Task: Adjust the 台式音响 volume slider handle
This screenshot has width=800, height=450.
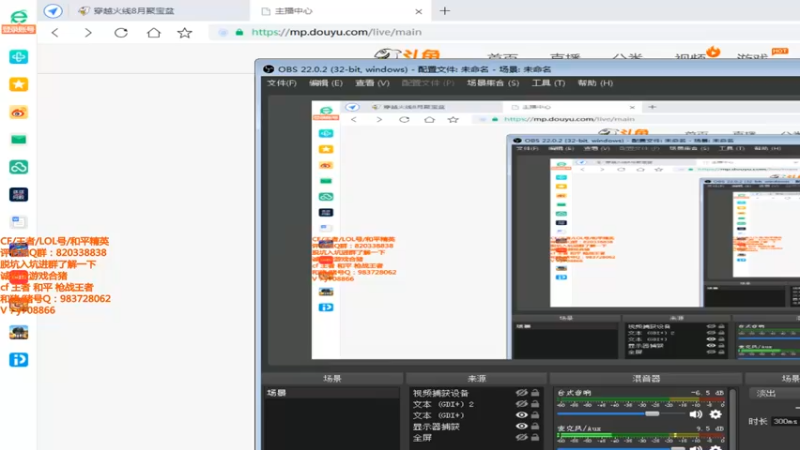Action: (652, 414)
